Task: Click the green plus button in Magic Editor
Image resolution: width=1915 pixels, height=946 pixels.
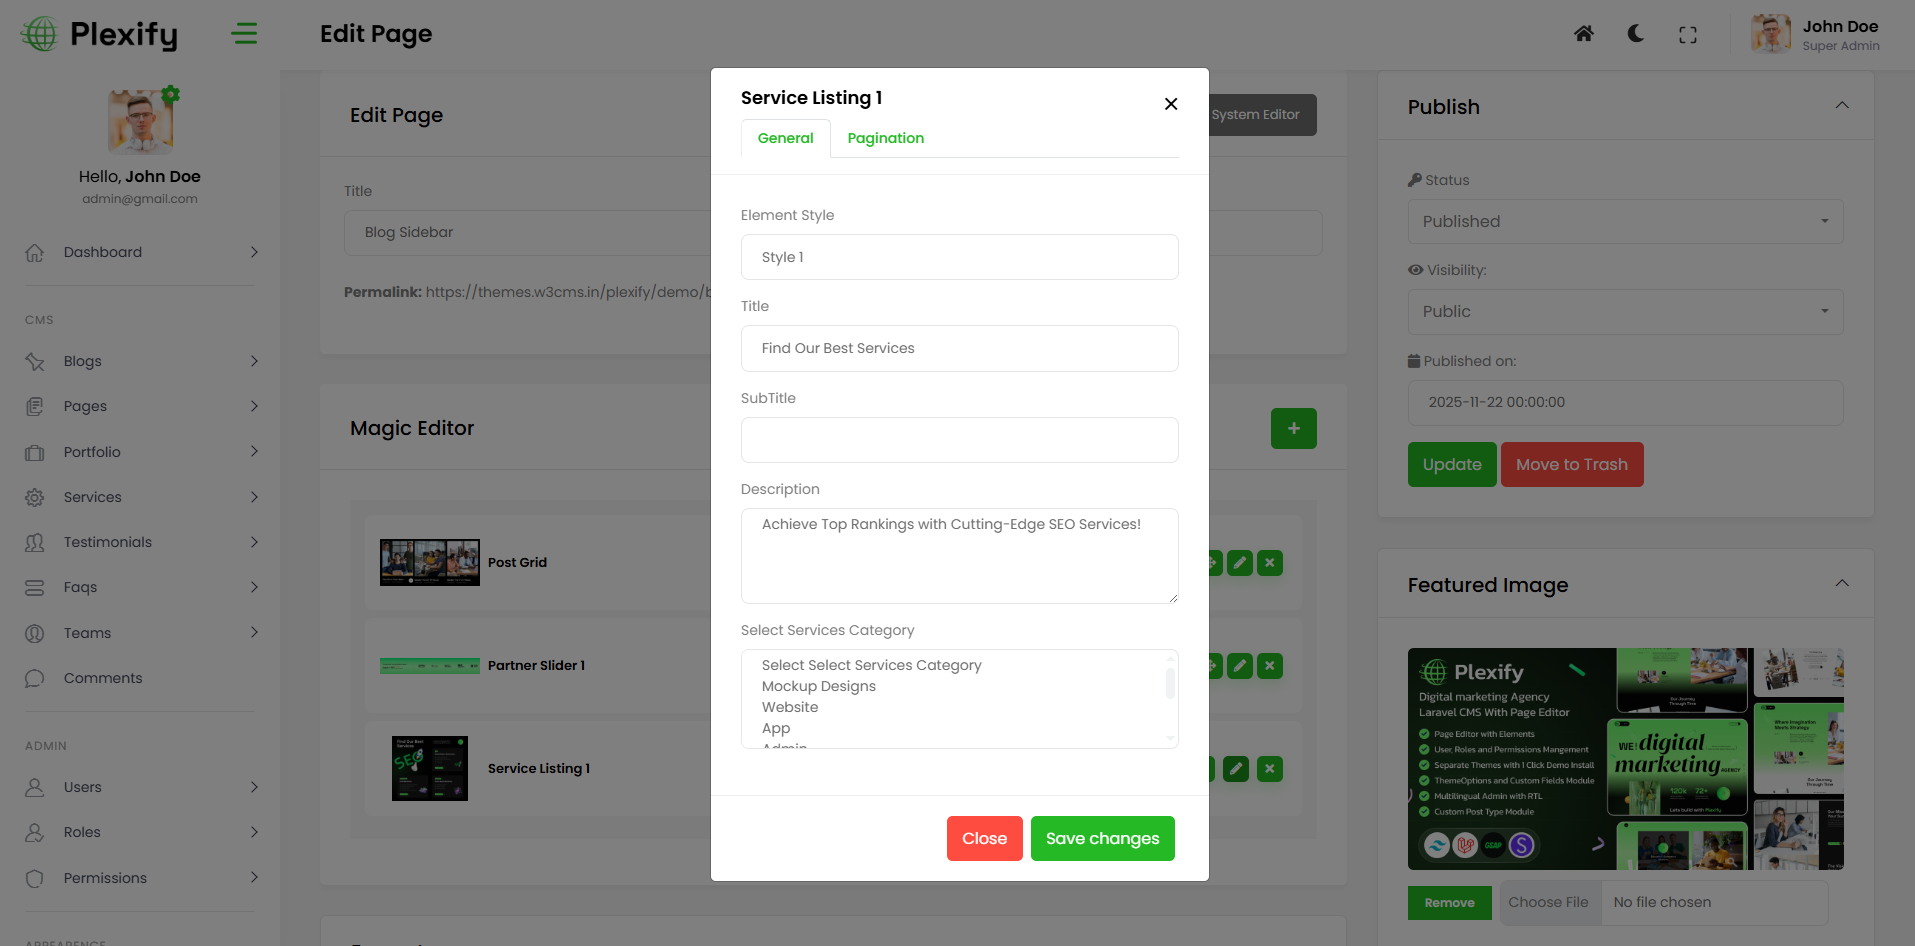Action: coord(1293,428)
